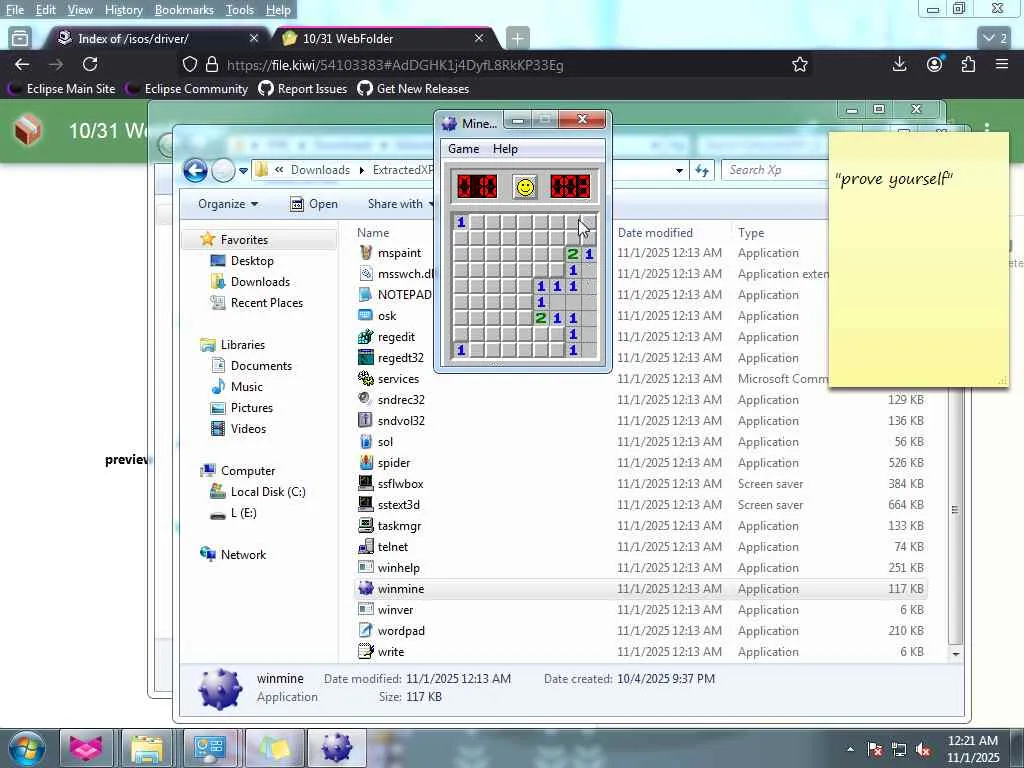1024x768 pixels.
Task: Select the regedit file icon
Action: (366, 336)
